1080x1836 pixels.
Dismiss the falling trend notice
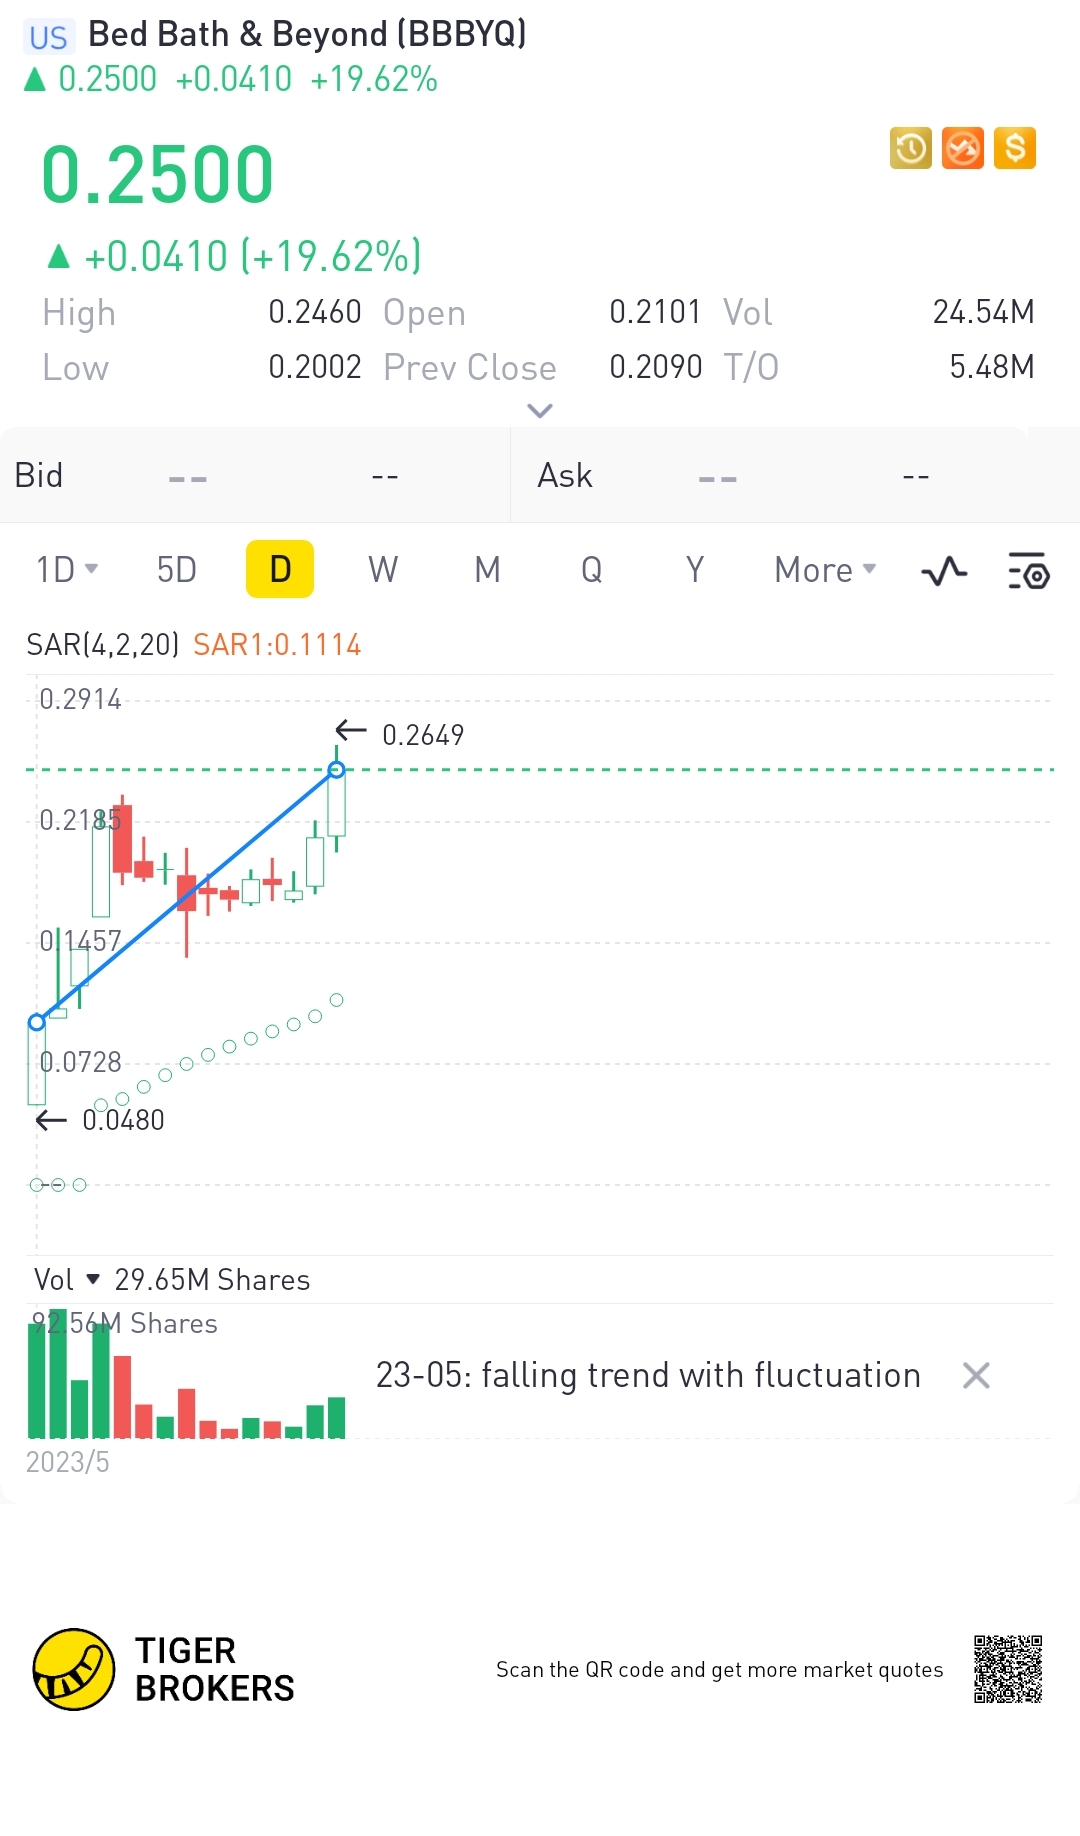976,1376
